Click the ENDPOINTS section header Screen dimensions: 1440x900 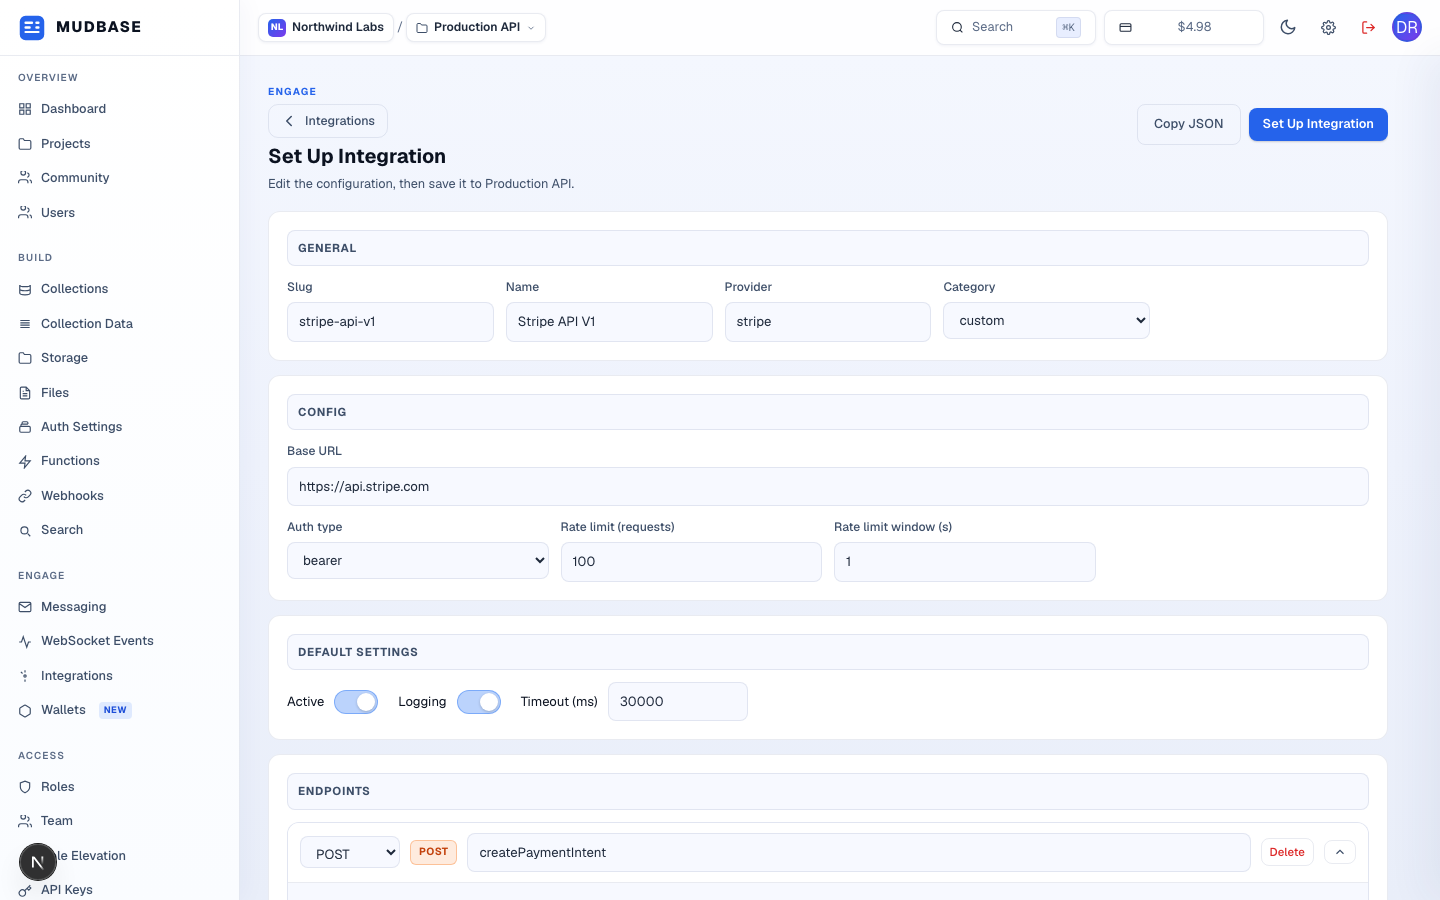(828, 791)
